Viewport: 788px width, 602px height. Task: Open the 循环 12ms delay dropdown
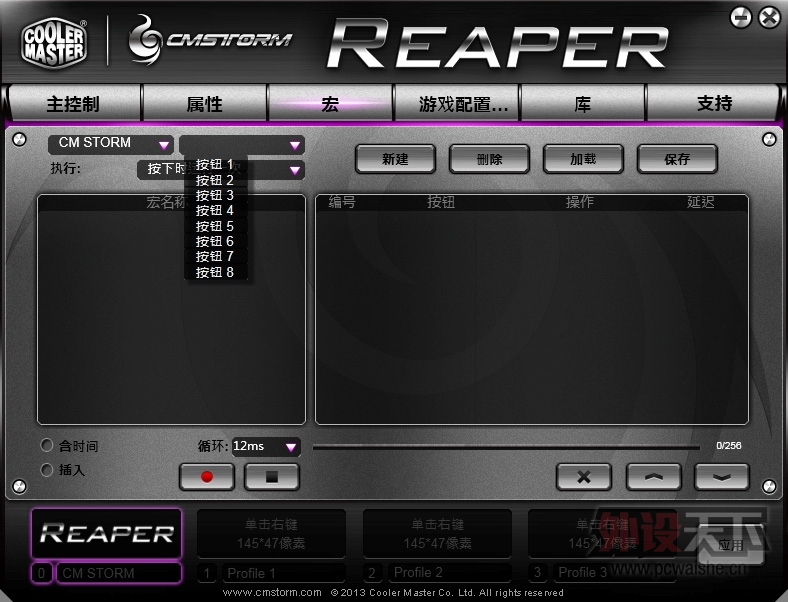[x=266, y=446]
